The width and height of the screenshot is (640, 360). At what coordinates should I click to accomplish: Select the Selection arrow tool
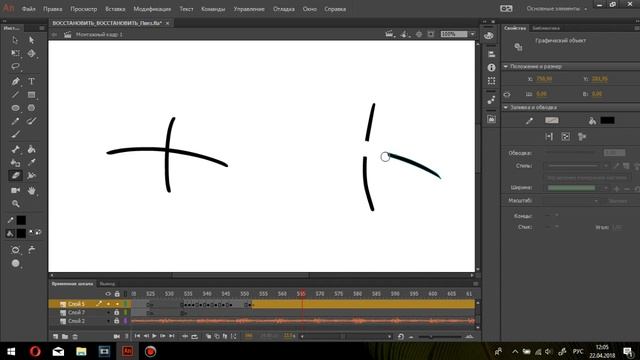pyautogui.click(x=15, y=40)
